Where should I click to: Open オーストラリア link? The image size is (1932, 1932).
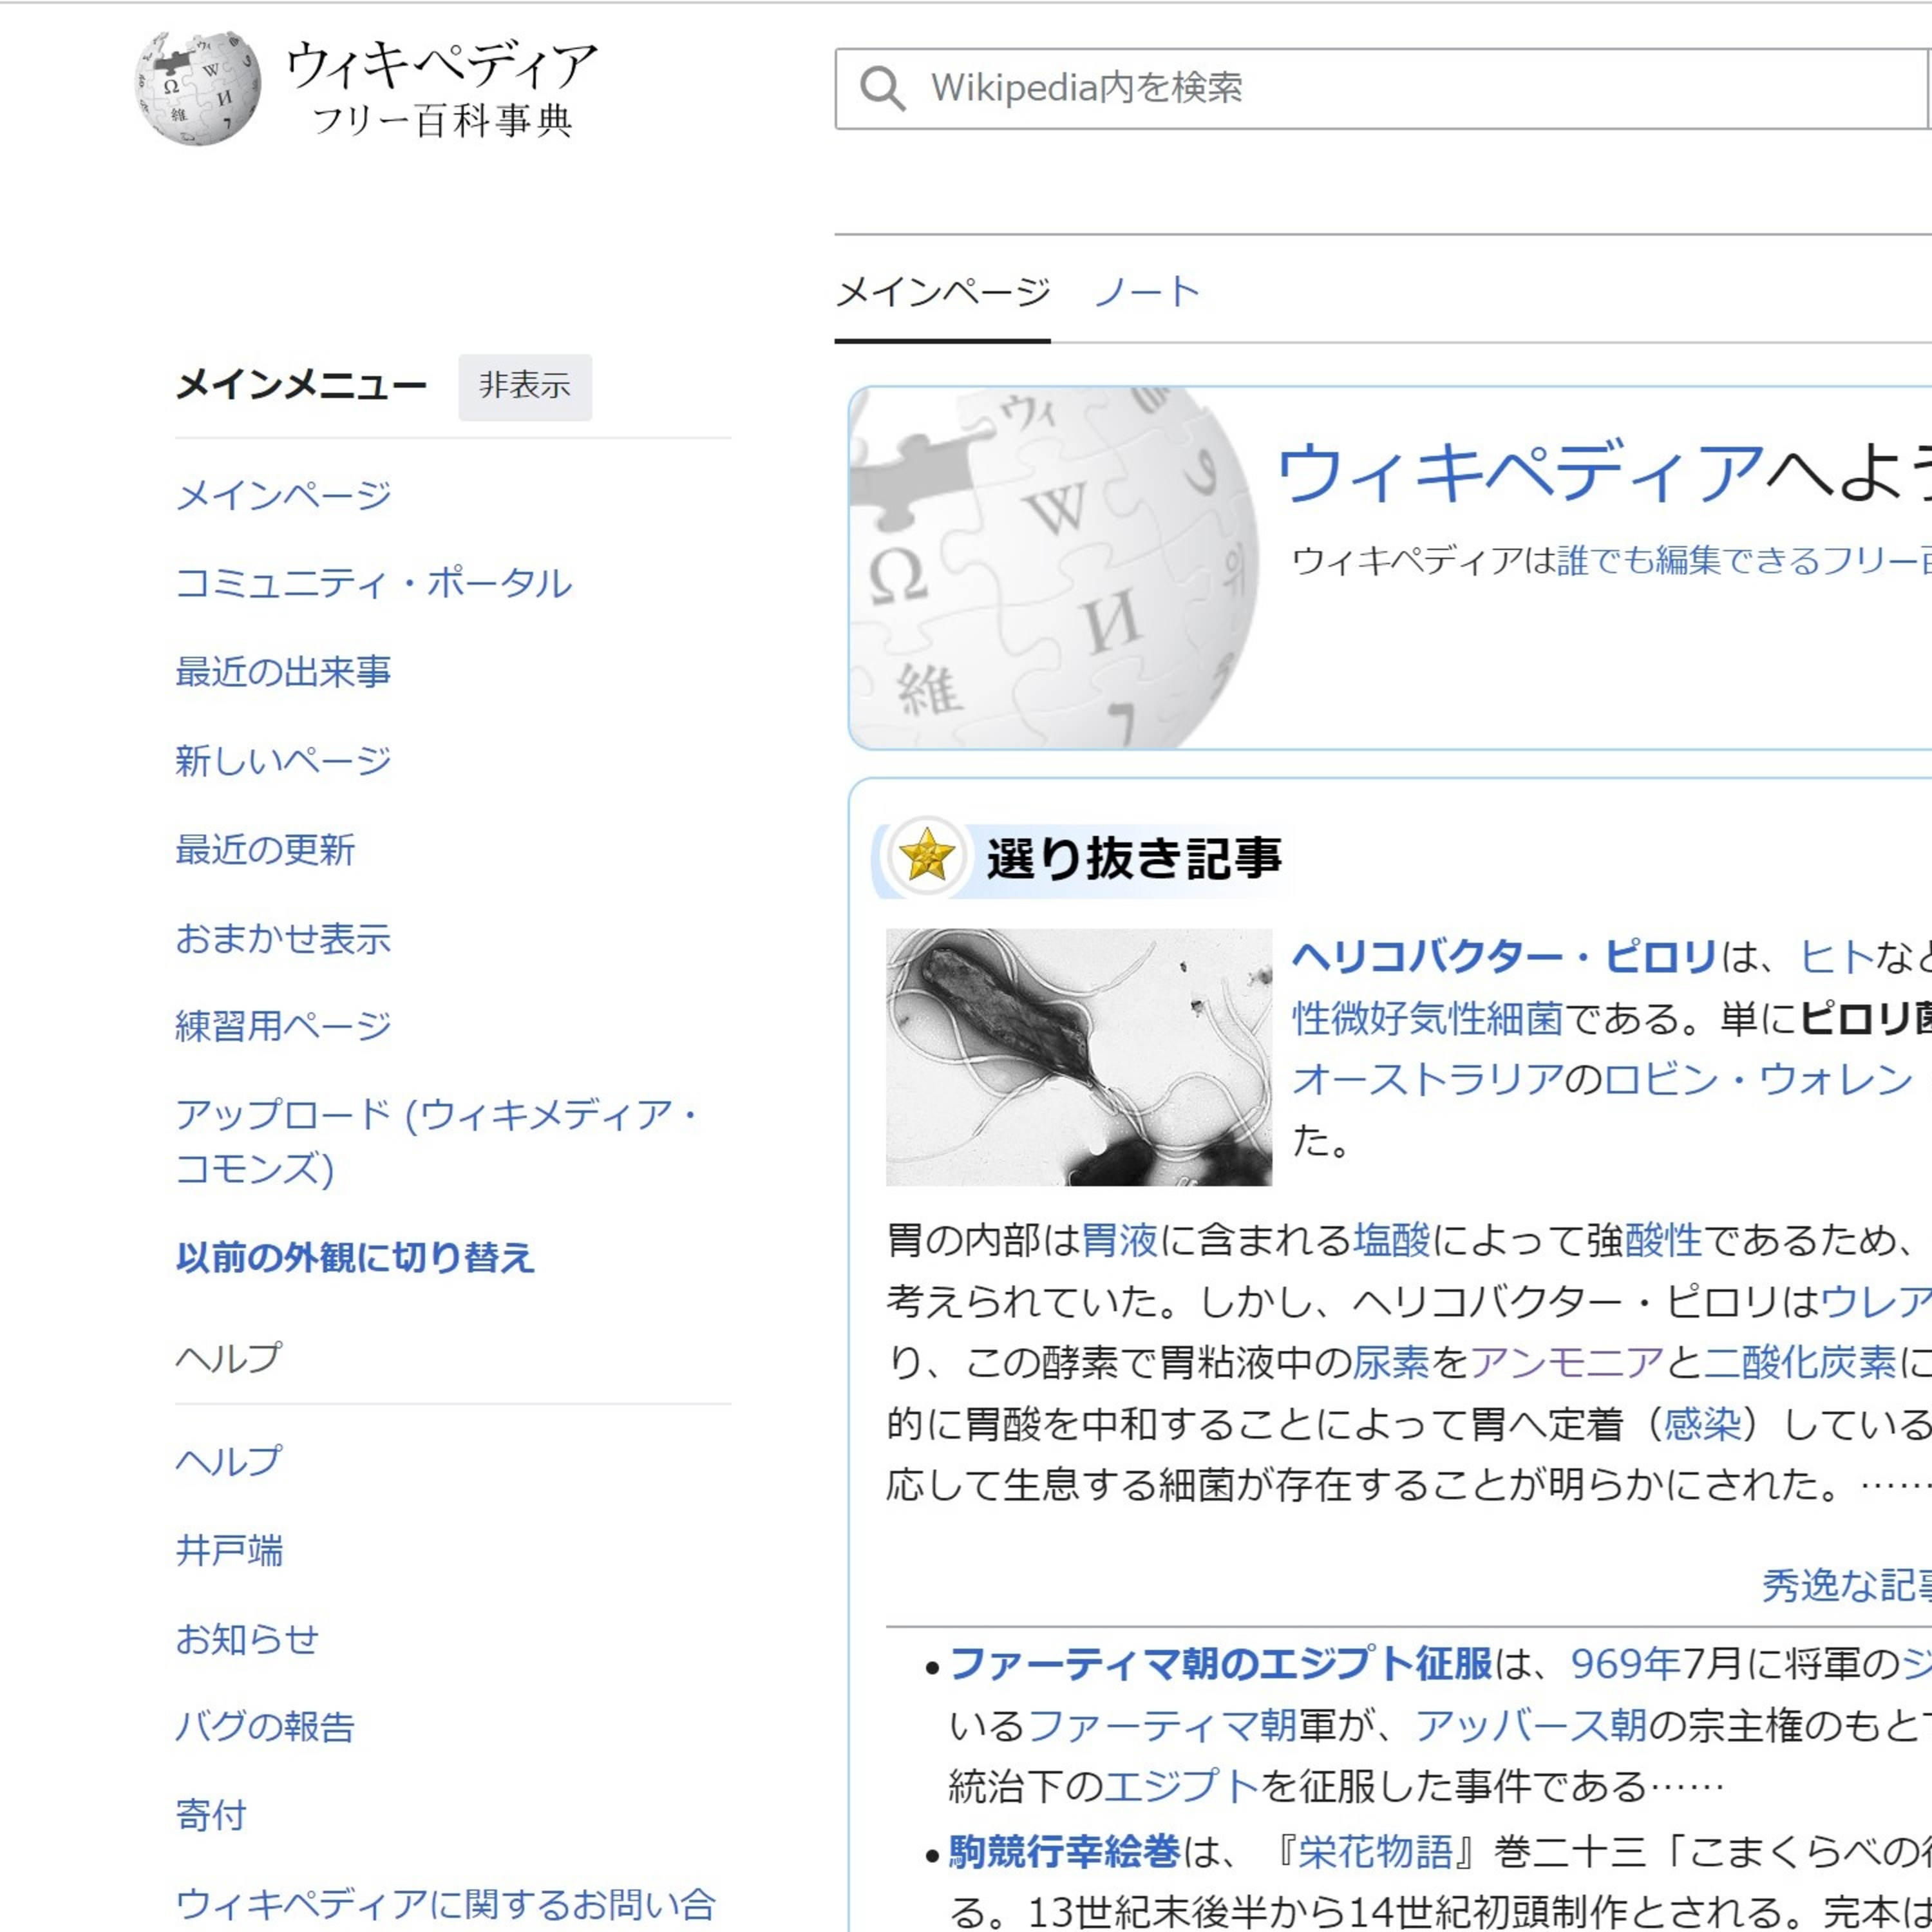click(1428, 1079)
